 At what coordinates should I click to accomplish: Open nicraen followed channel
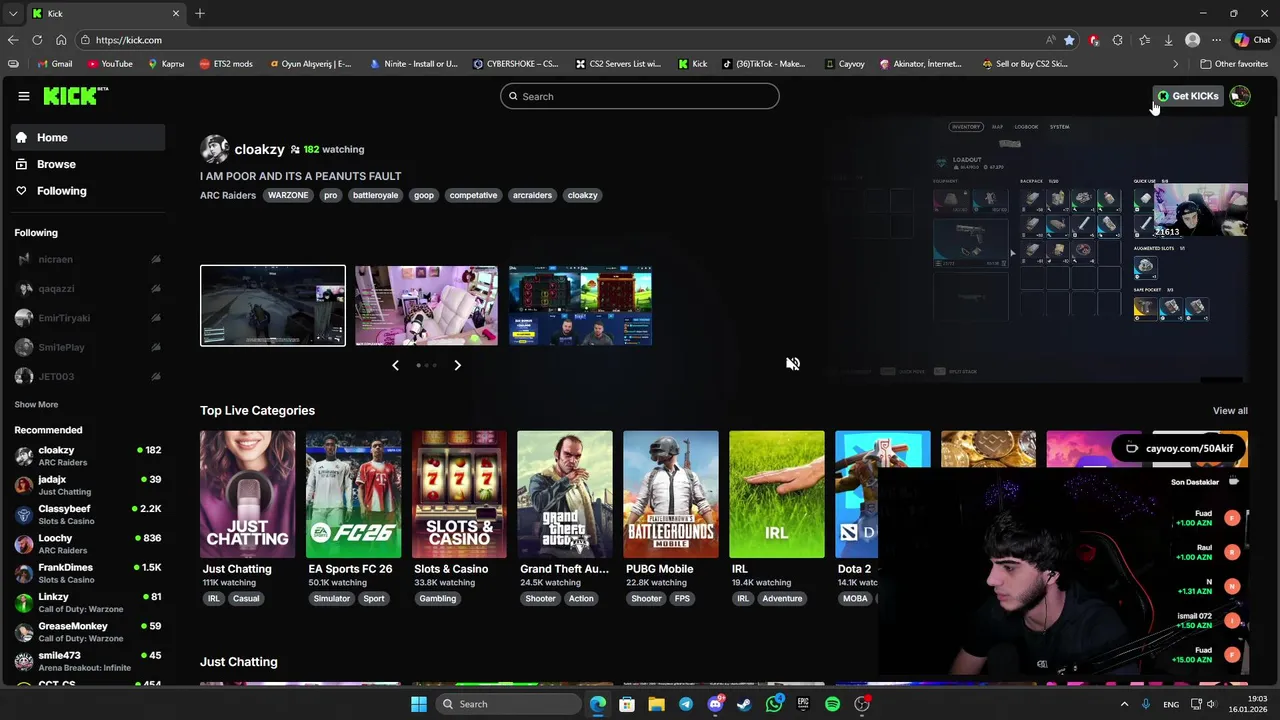[88, 259]
